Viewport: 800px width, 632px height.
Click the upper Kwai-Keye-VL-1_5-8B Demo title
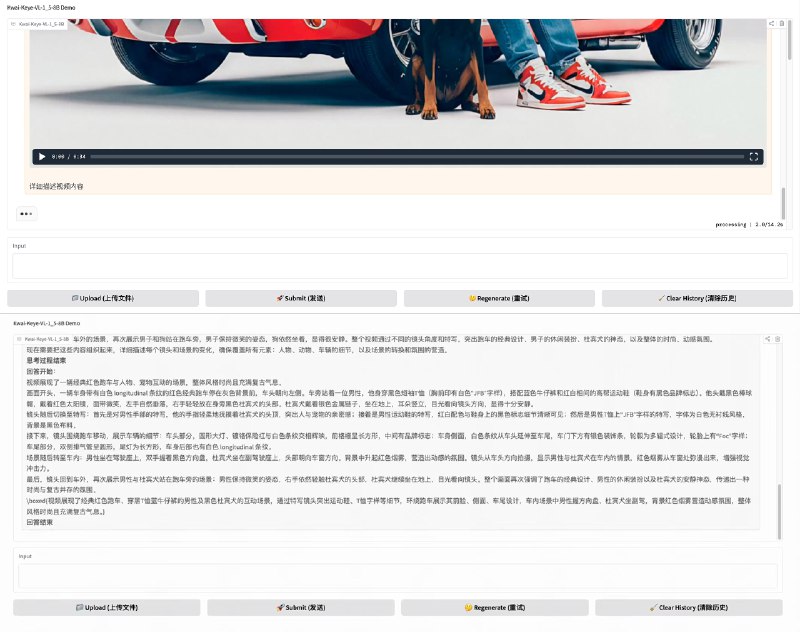(41, 8)
